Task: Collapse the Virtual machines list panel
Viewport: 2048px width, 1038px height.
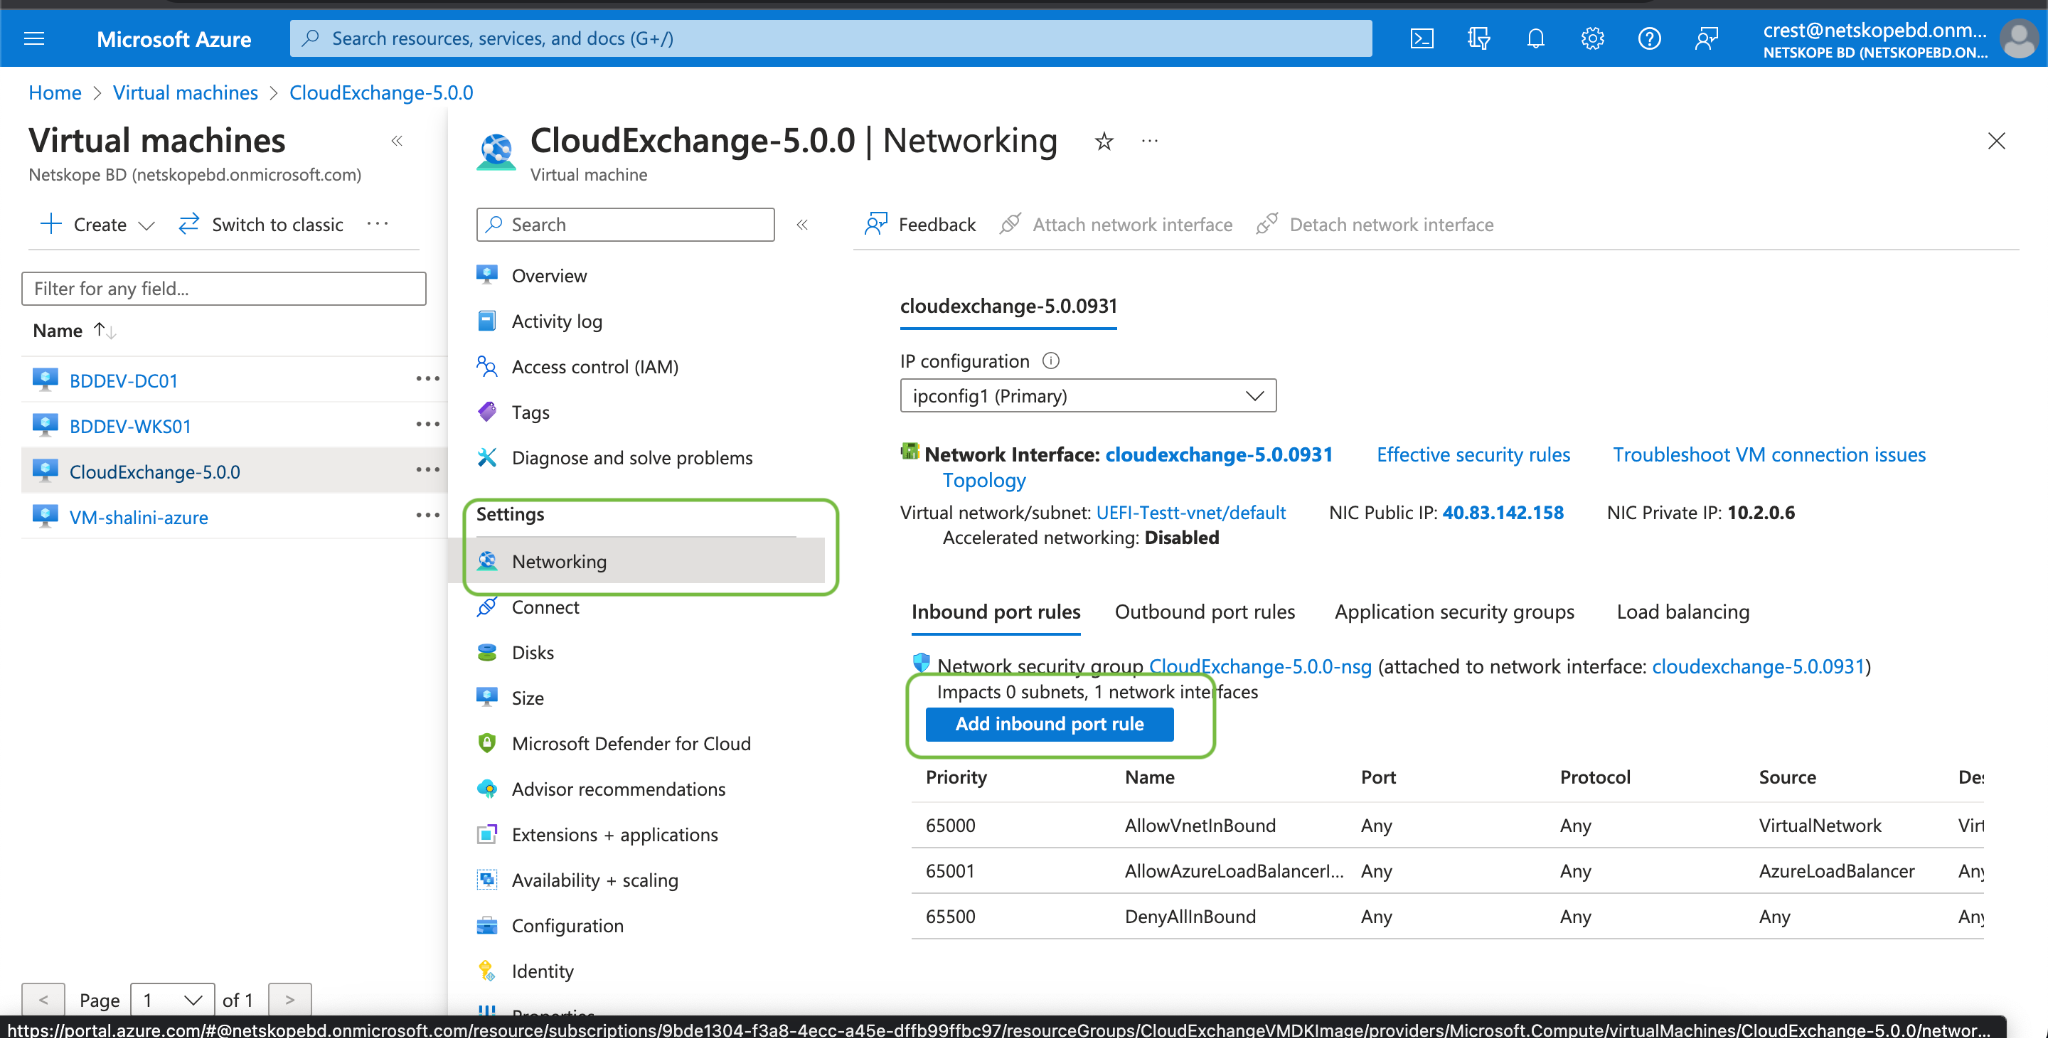Action: click(x=397, y=141)
